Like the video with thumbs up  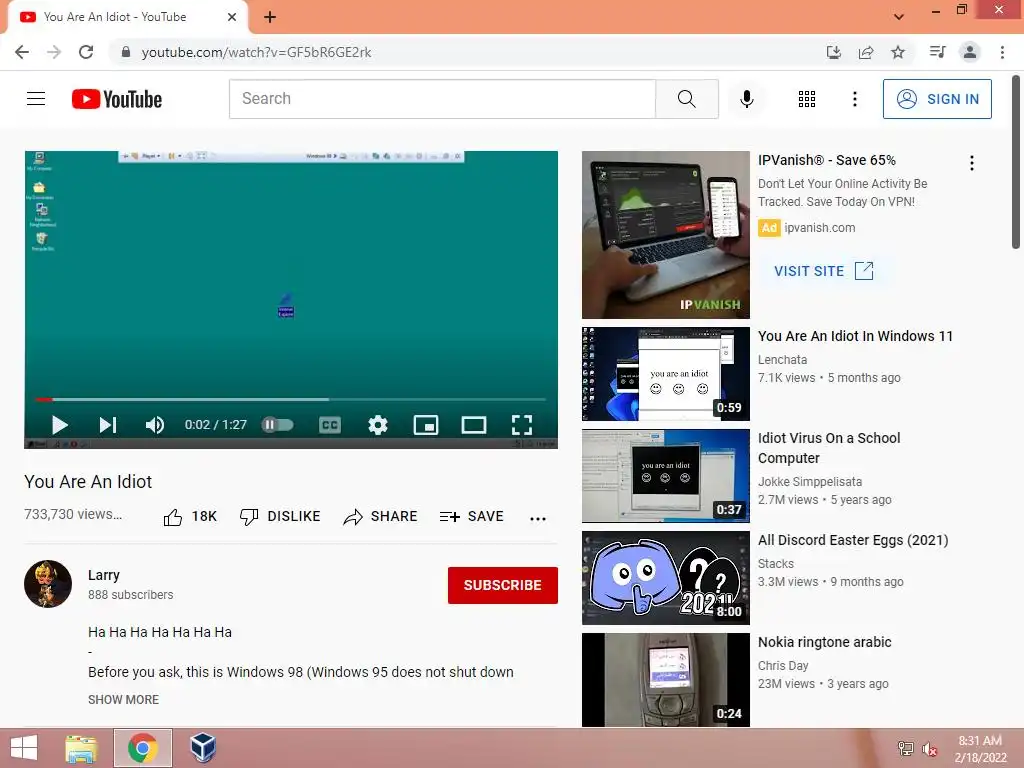point(190,517)
